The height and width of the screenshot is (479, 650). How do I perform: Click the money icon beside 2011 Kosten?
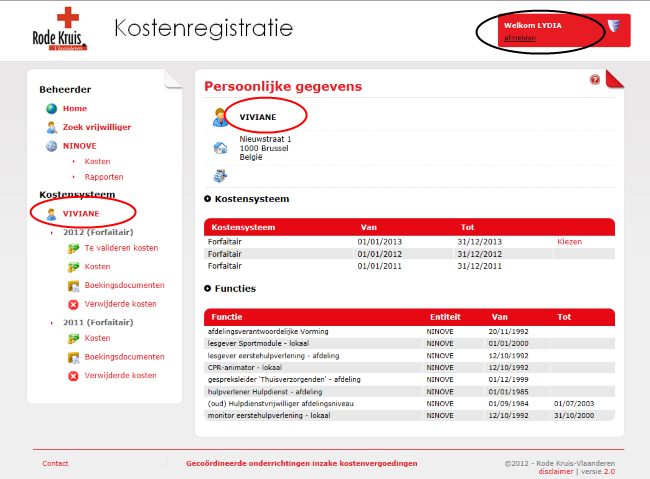pyautogui.click(x=73, y=338)
